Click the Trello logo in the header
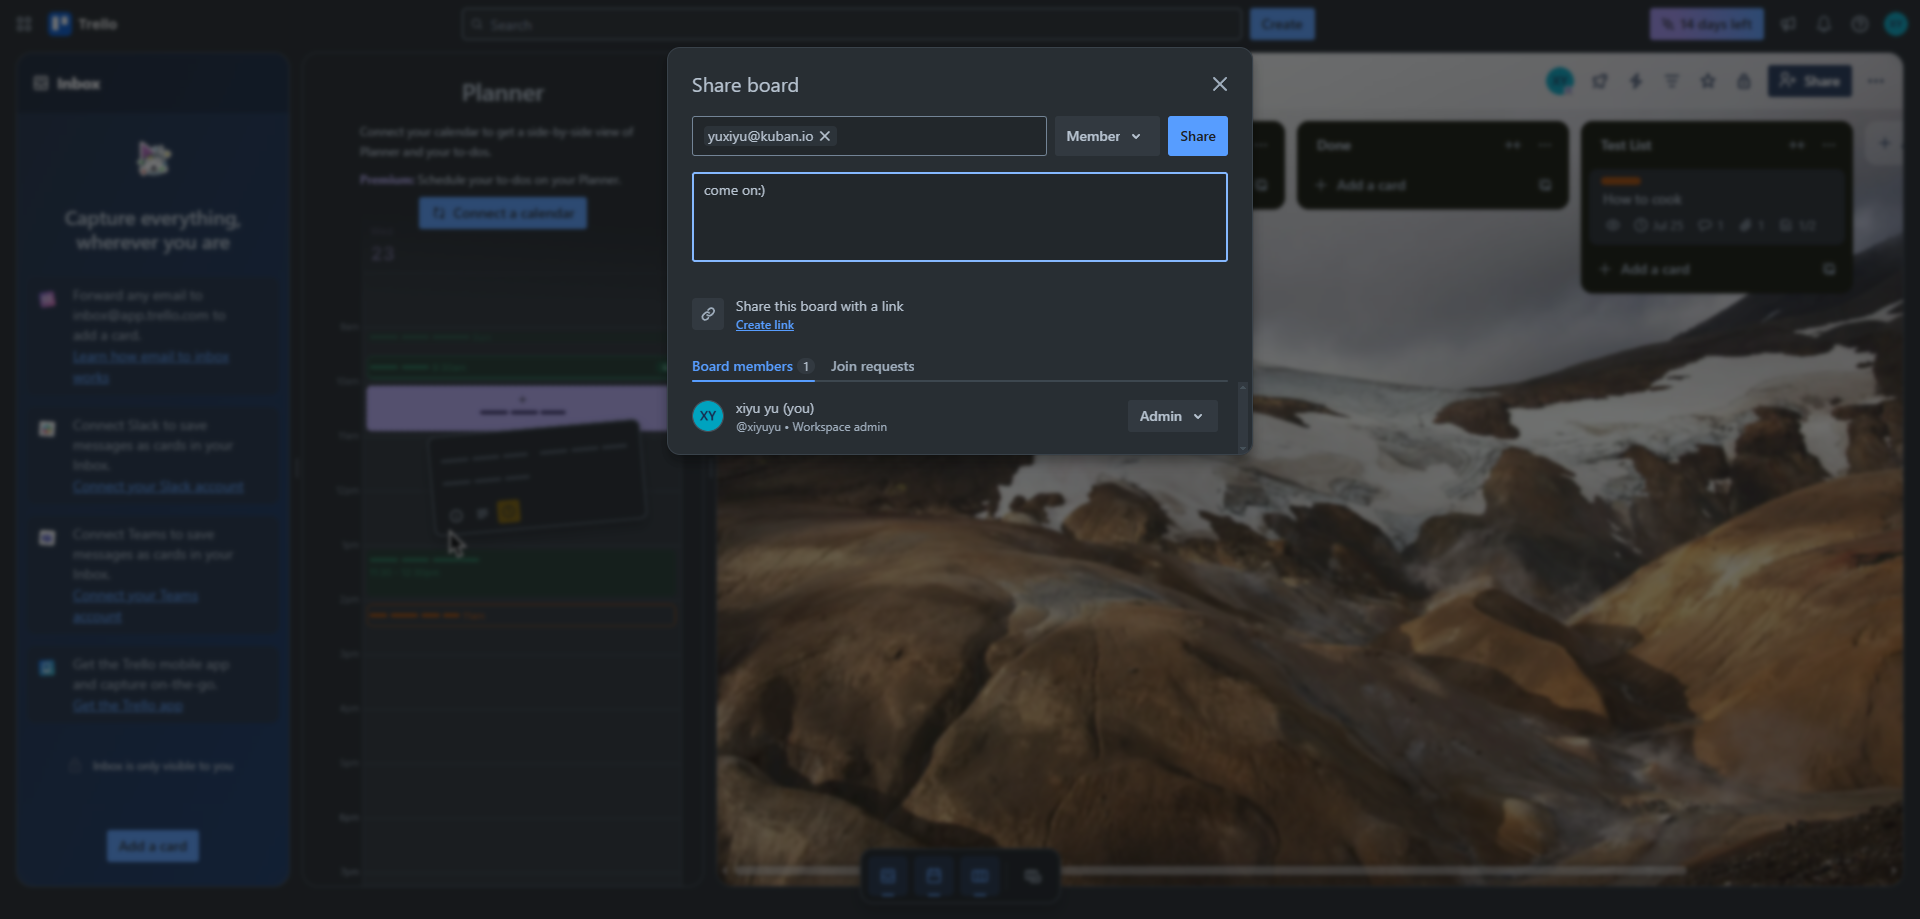This screenshot has width=1920, height=919. coord(84,24)
